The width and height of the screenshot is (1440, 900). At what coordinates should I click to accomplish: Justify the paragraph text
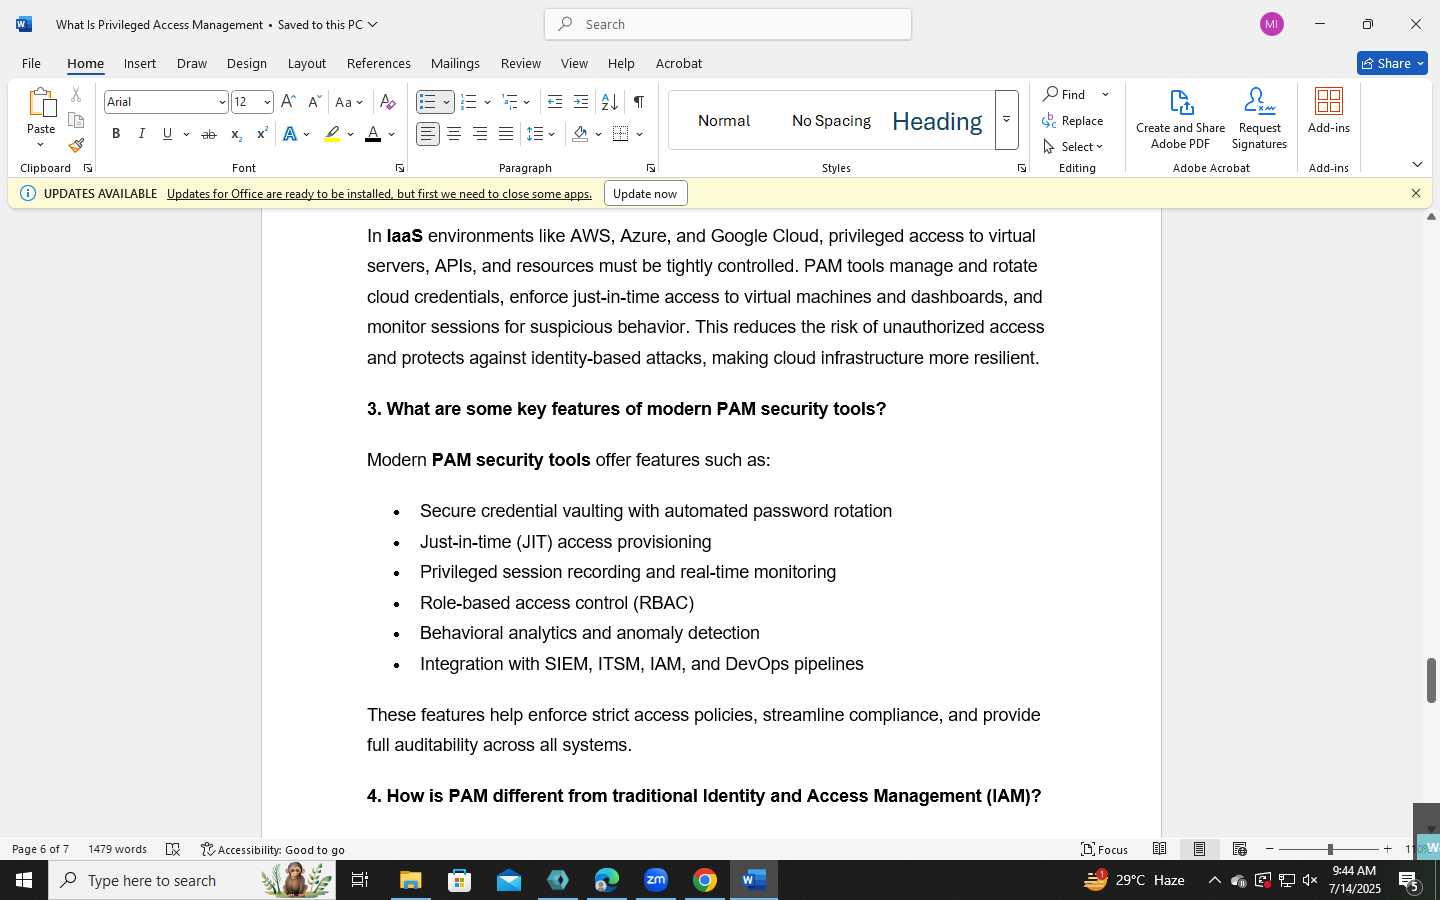tap(506, 134)
